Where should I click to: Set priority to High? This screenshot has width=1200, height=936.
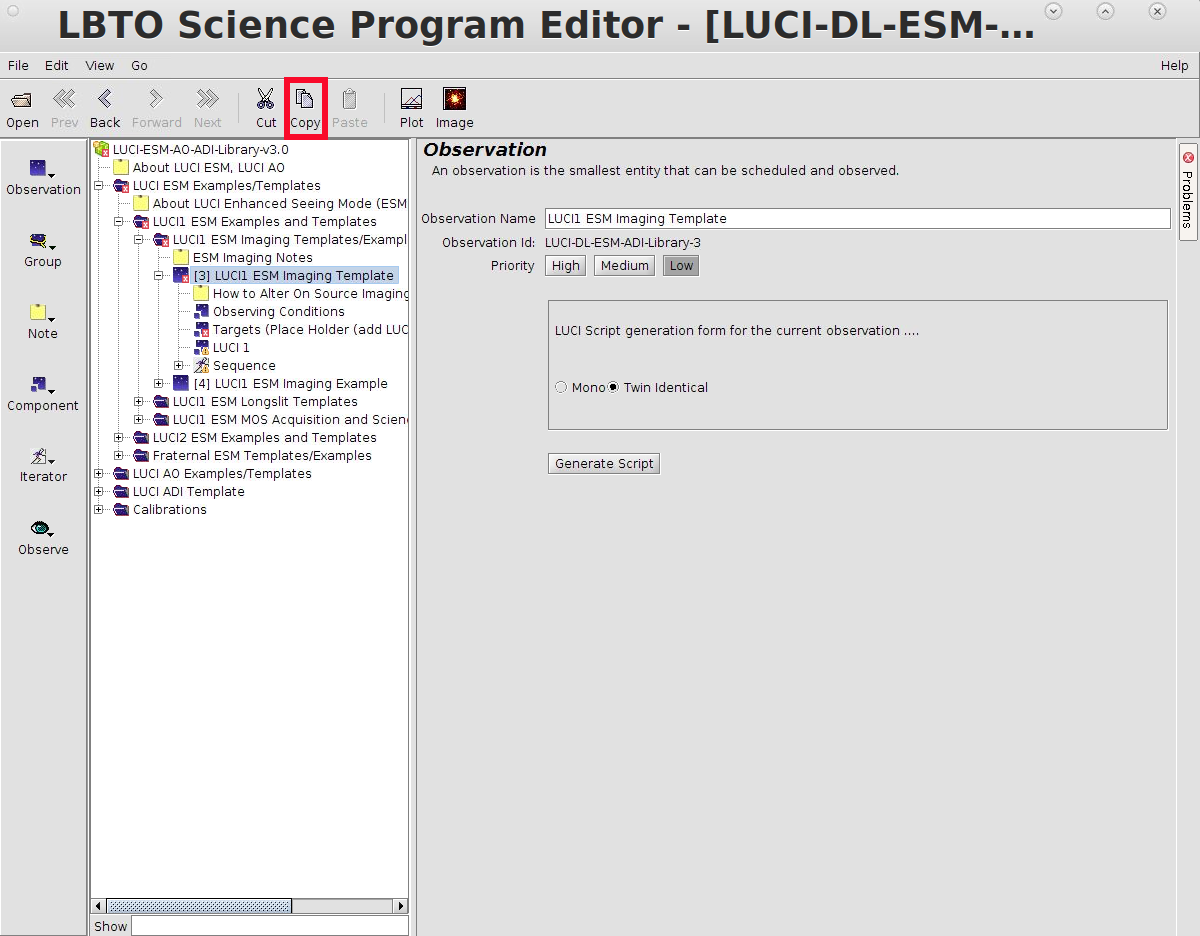coord(565,265)
